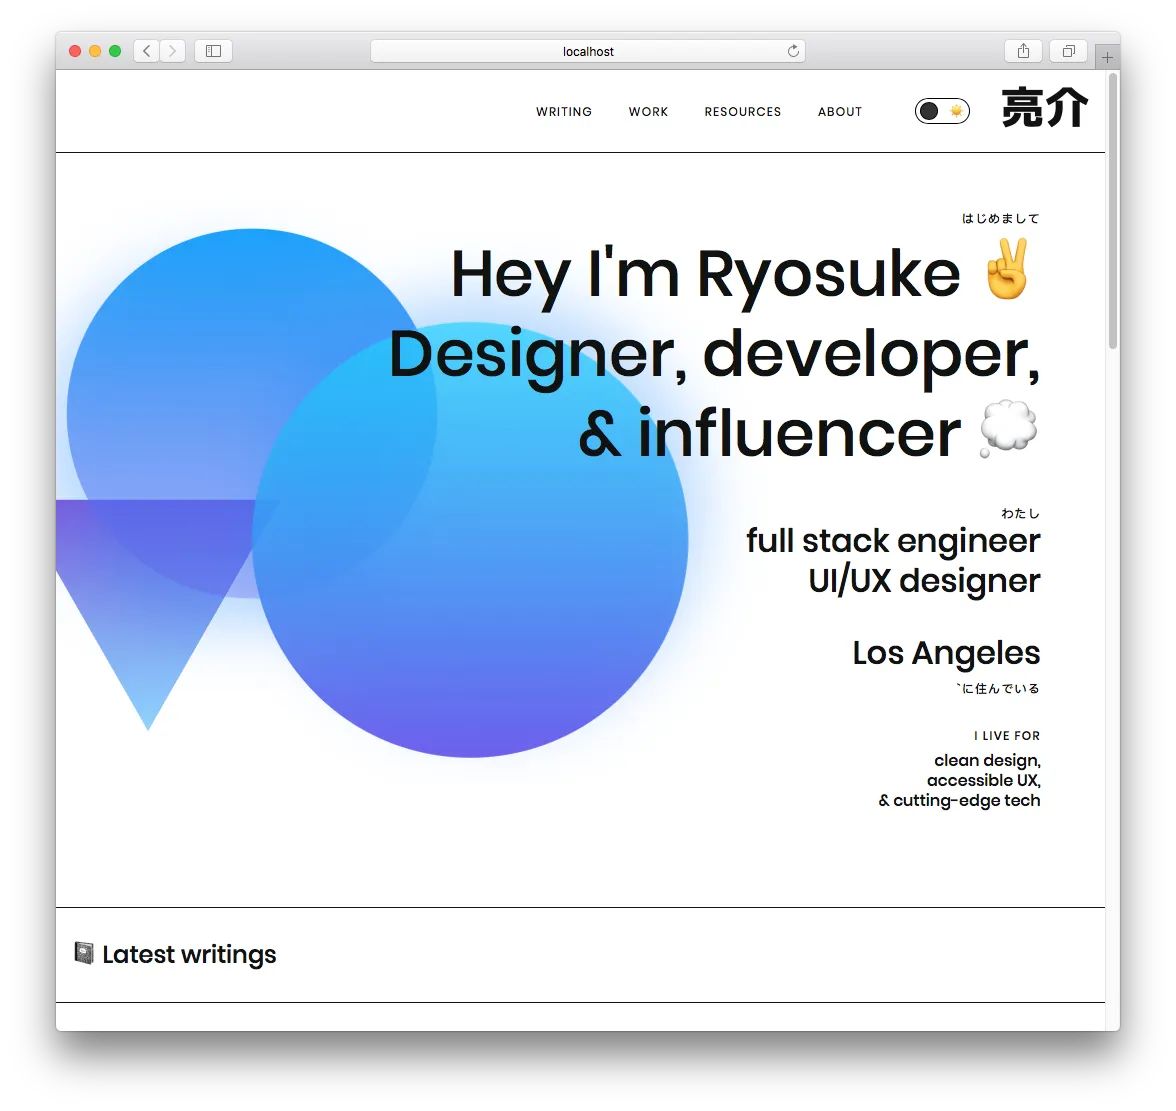Click the 亮介 site logo
This screenshot has height=1111, width=1176.
(x=1045, y=108)
